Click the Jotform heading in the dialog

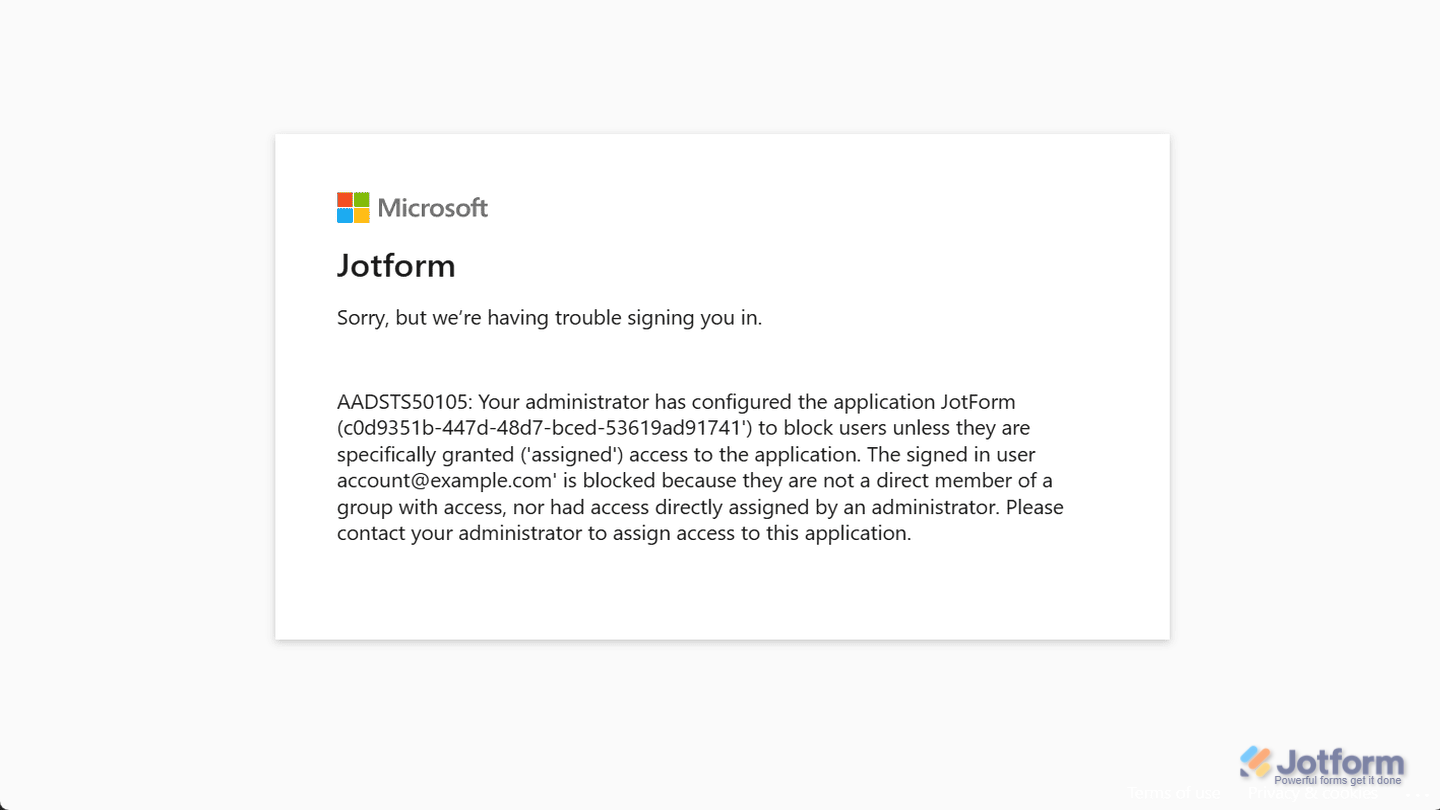pos(396,265)
